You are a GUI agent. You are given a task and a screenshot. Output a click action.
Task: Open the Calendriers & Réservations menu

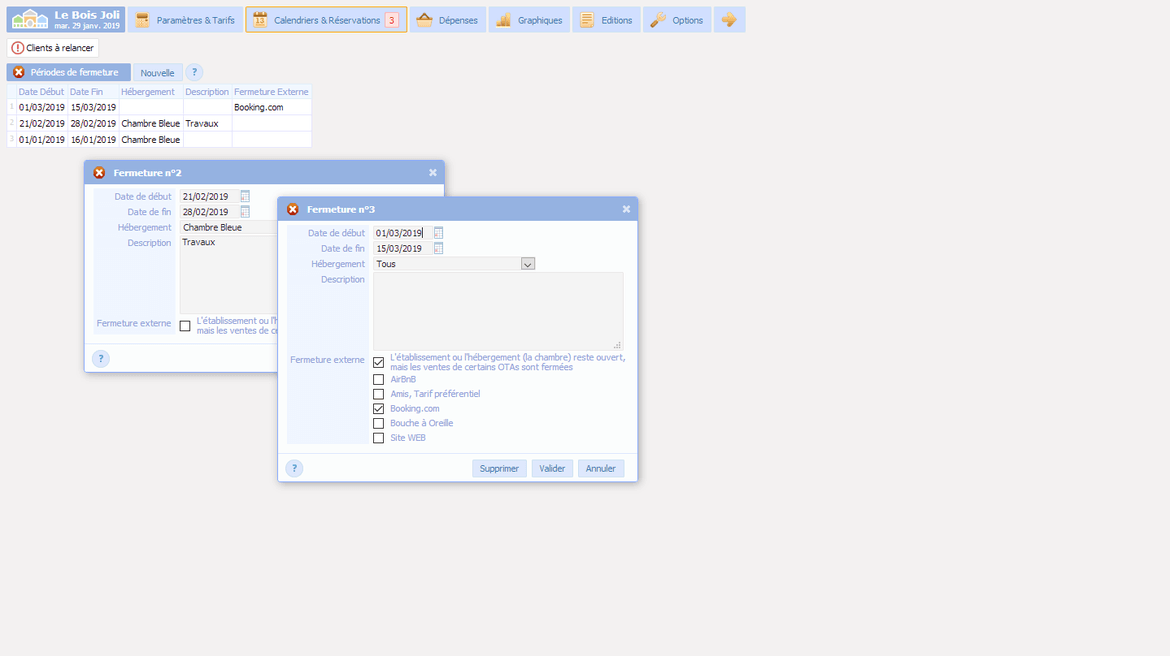[326, 20]
